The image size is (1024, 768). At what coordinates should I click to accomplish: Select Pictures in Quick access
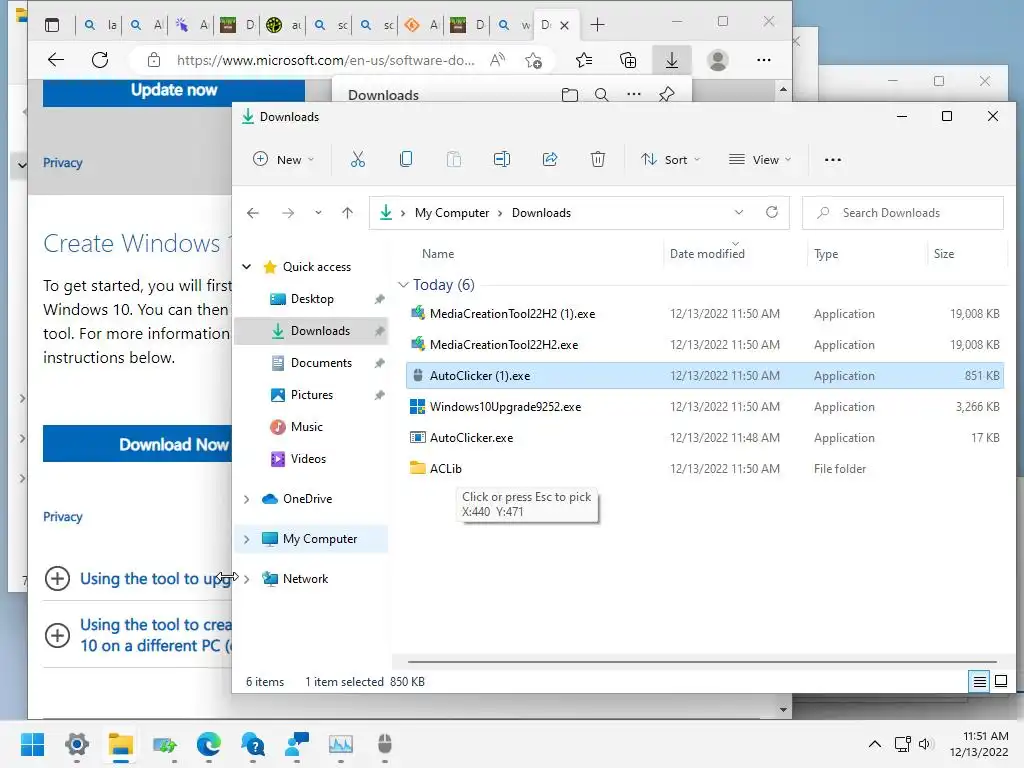pos(312,394)
